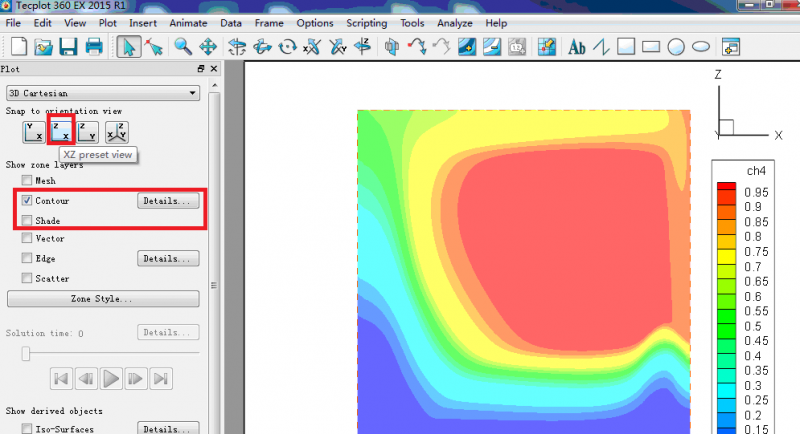Select the circle drawing tool
This screenshot has height=434, width=800.
[x=676, y=47]
